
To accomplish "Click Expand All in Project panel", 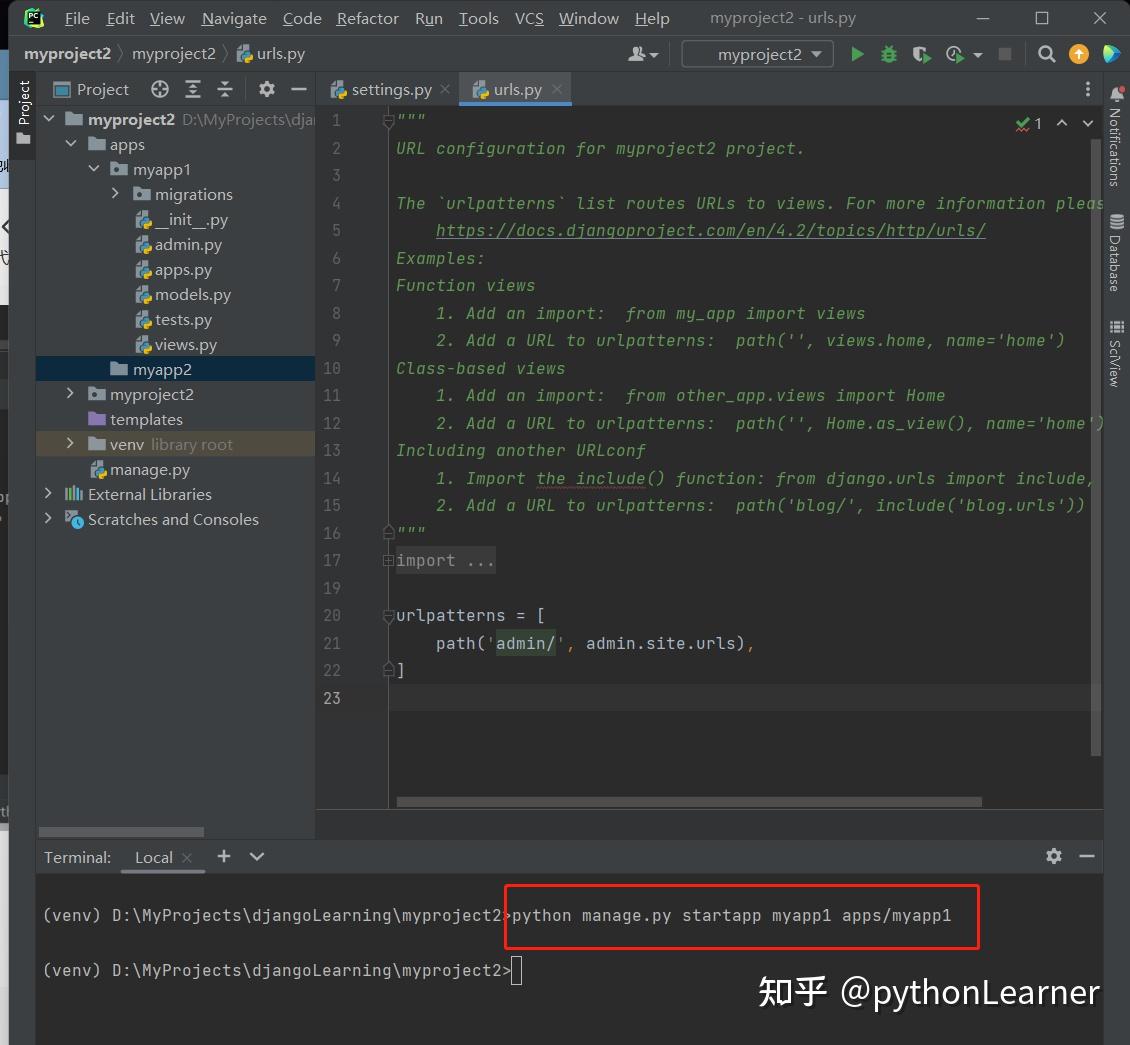I will pos(192,89).
